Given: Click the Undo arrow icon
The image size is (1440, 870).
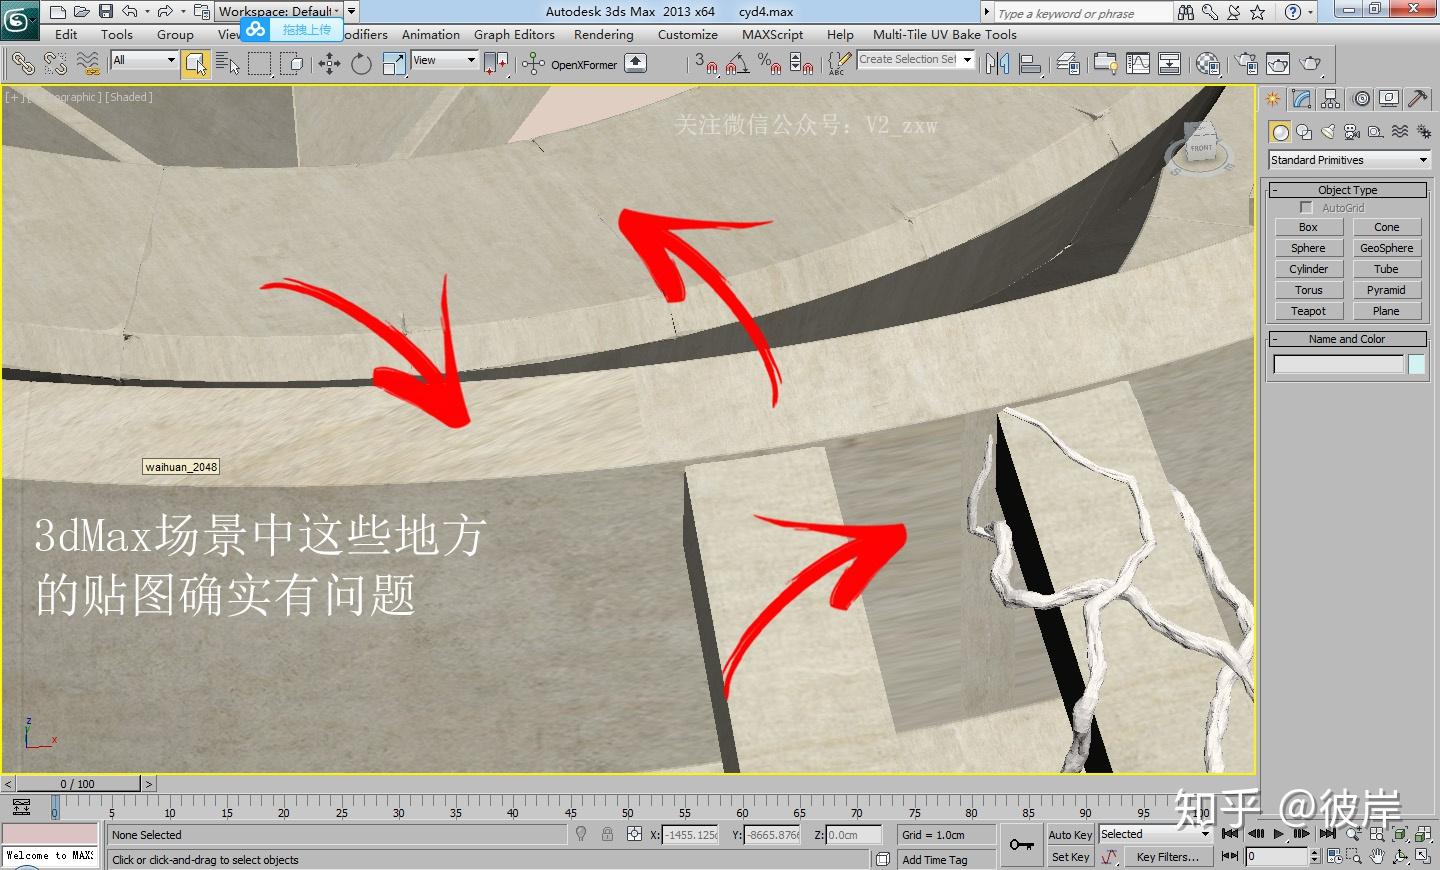Looking at the screenshot, I should (x=130, y=12).
